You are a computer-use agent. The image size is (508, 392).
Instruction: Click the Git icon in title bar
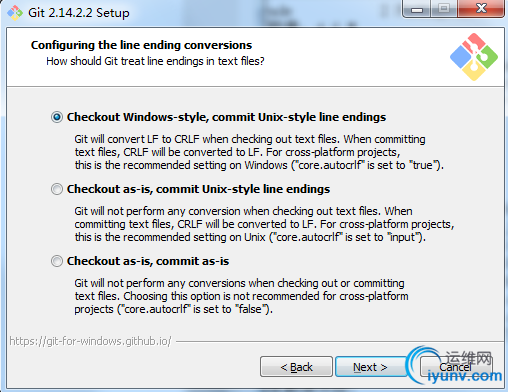click(x=15, y=13)
